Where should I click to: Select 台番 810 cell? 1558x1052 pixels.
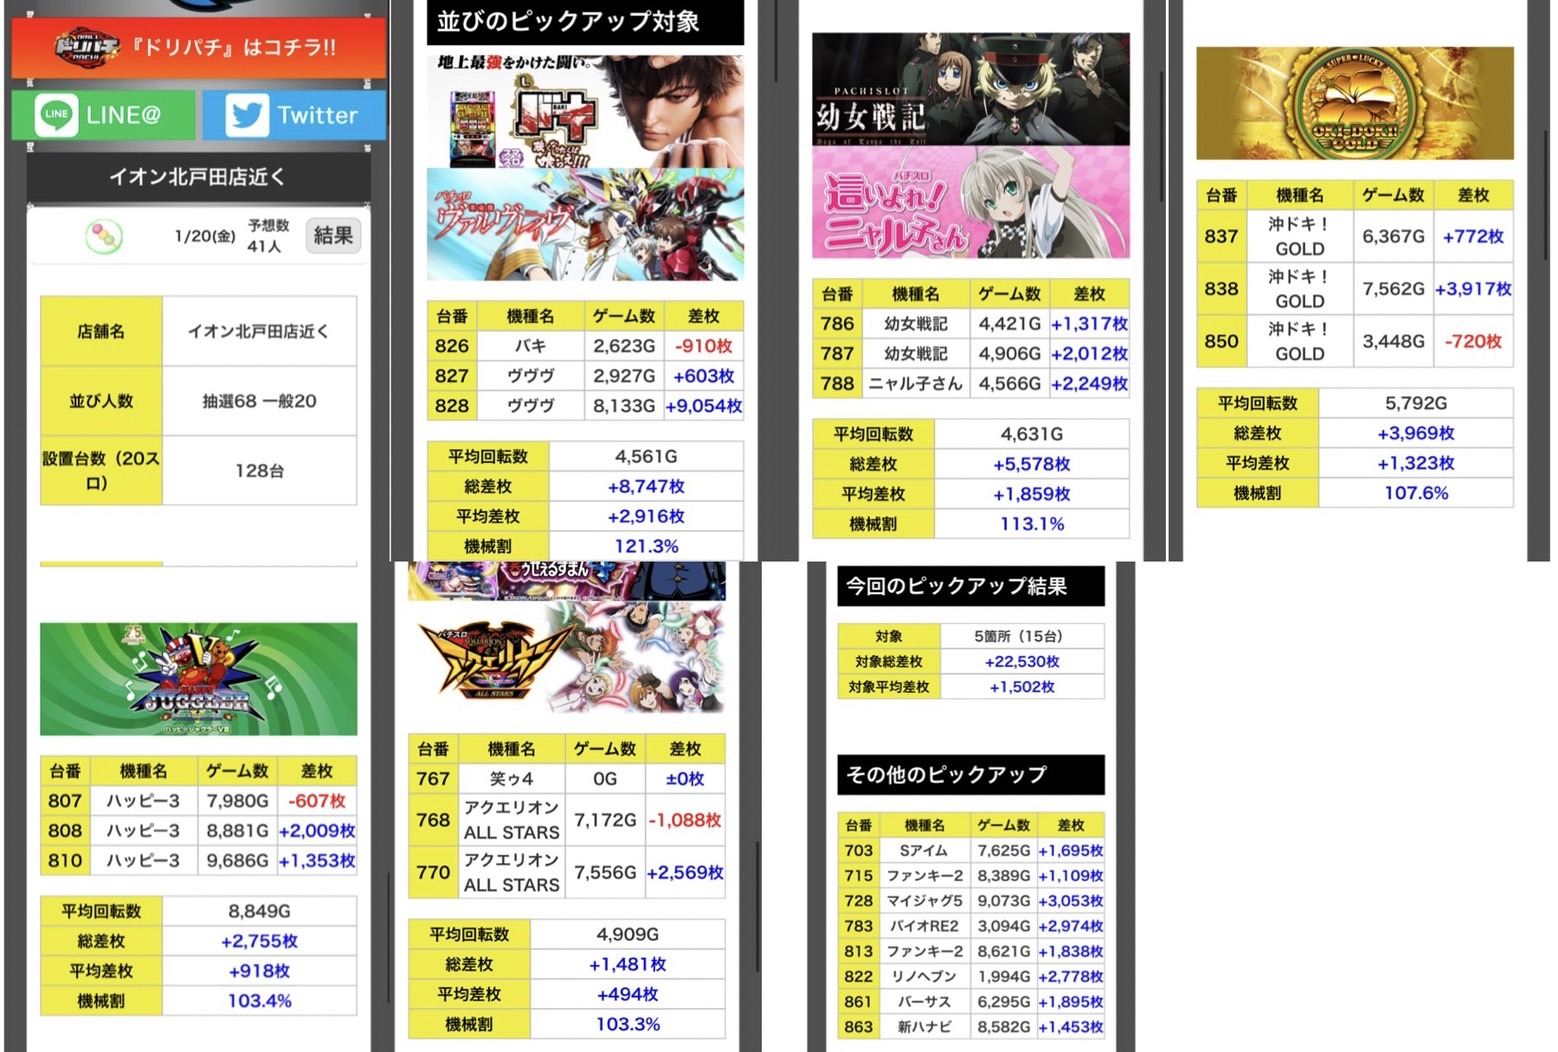(x=65, y=861)
